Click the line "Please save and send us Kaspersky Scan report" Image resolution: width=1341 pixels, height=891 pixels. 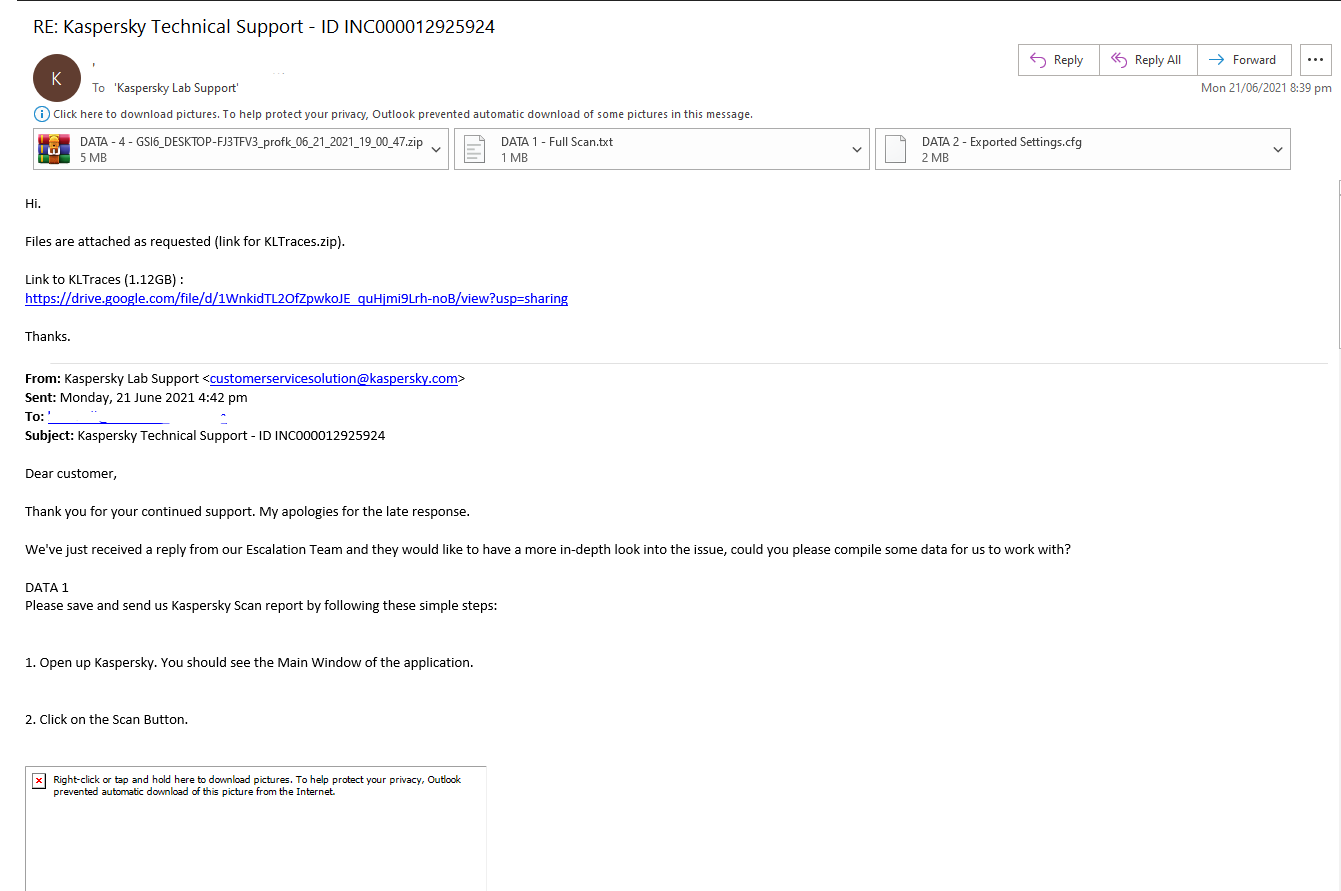pyautogui.click(x=261, y=606)
